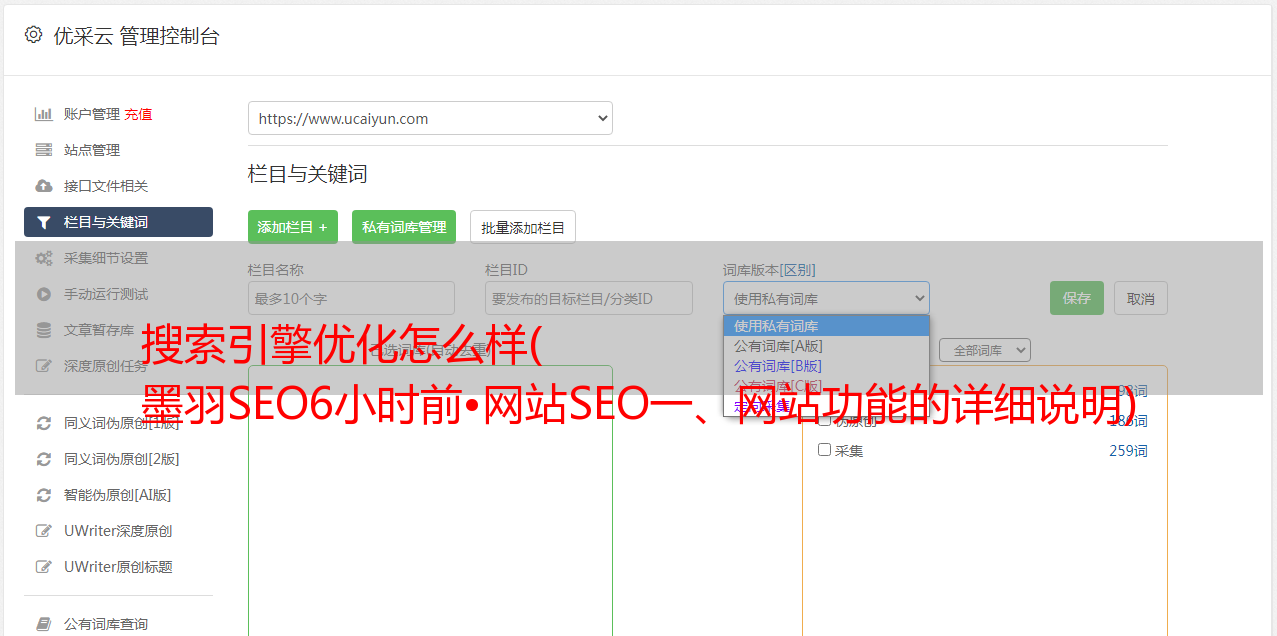Focus the 栏目名称 input field
The height and width of the screenshot is (636, 1277).
pos(351,298)
